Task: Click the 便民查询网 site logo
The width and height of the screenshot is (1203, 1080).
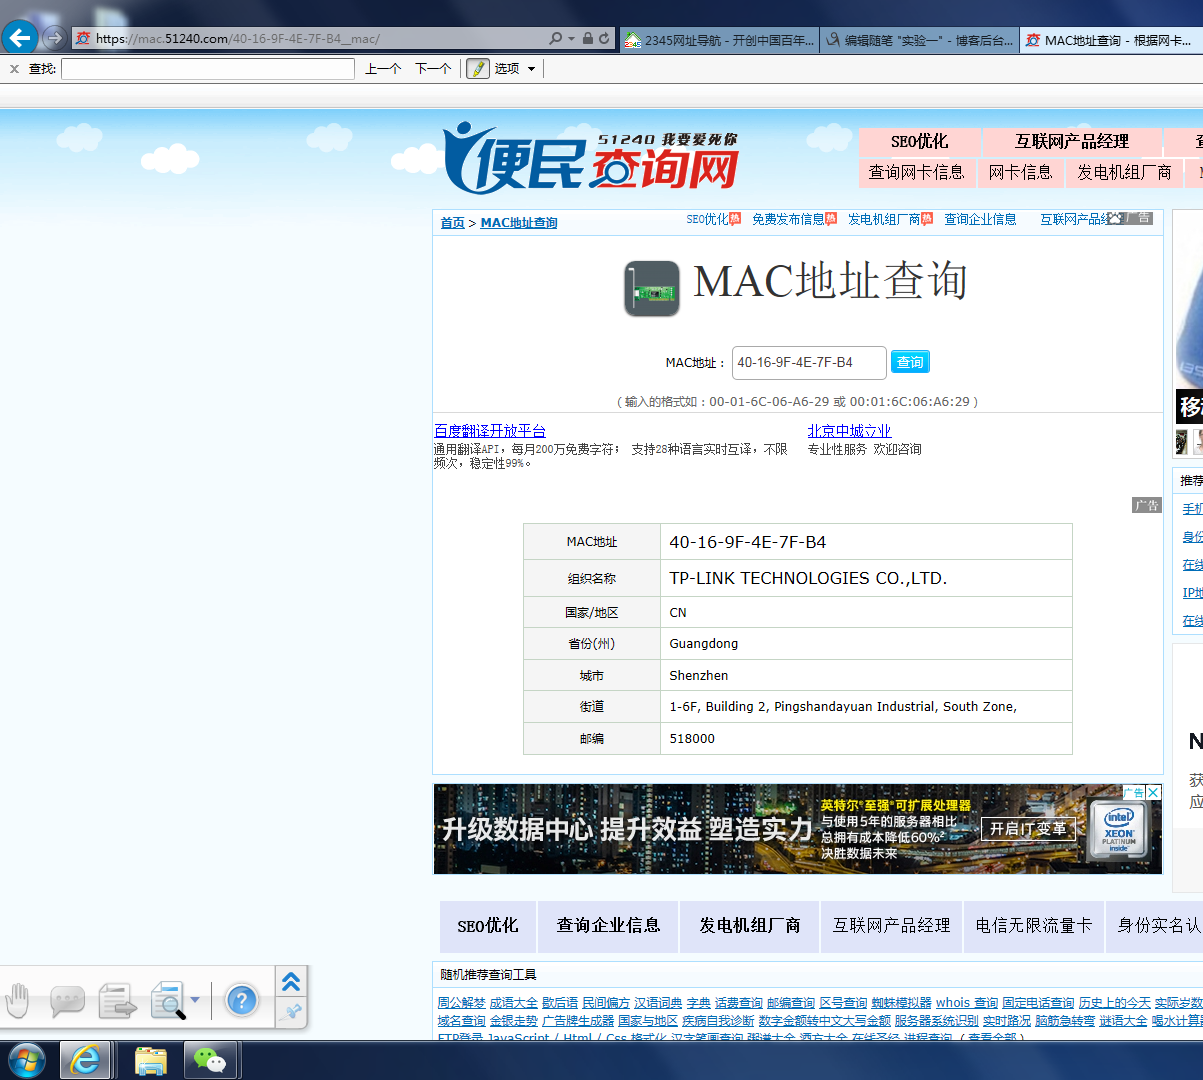Action: (x=591, y=158)
